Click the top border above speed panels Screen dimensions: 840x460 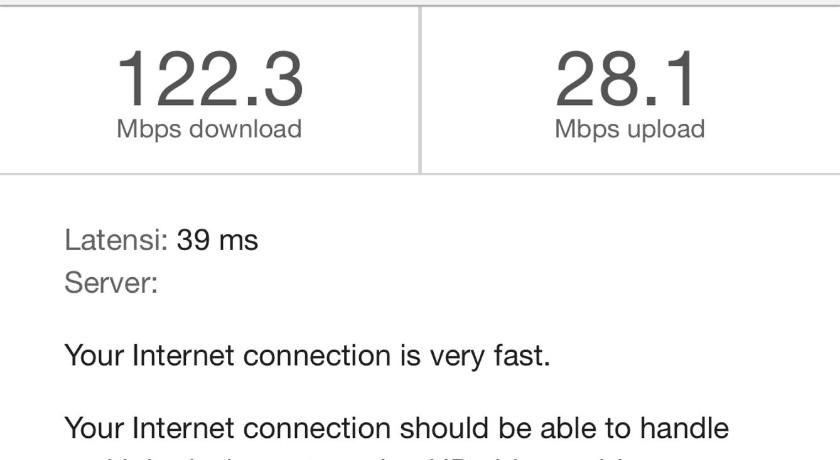pyautogui.click(x=420, y=6)
